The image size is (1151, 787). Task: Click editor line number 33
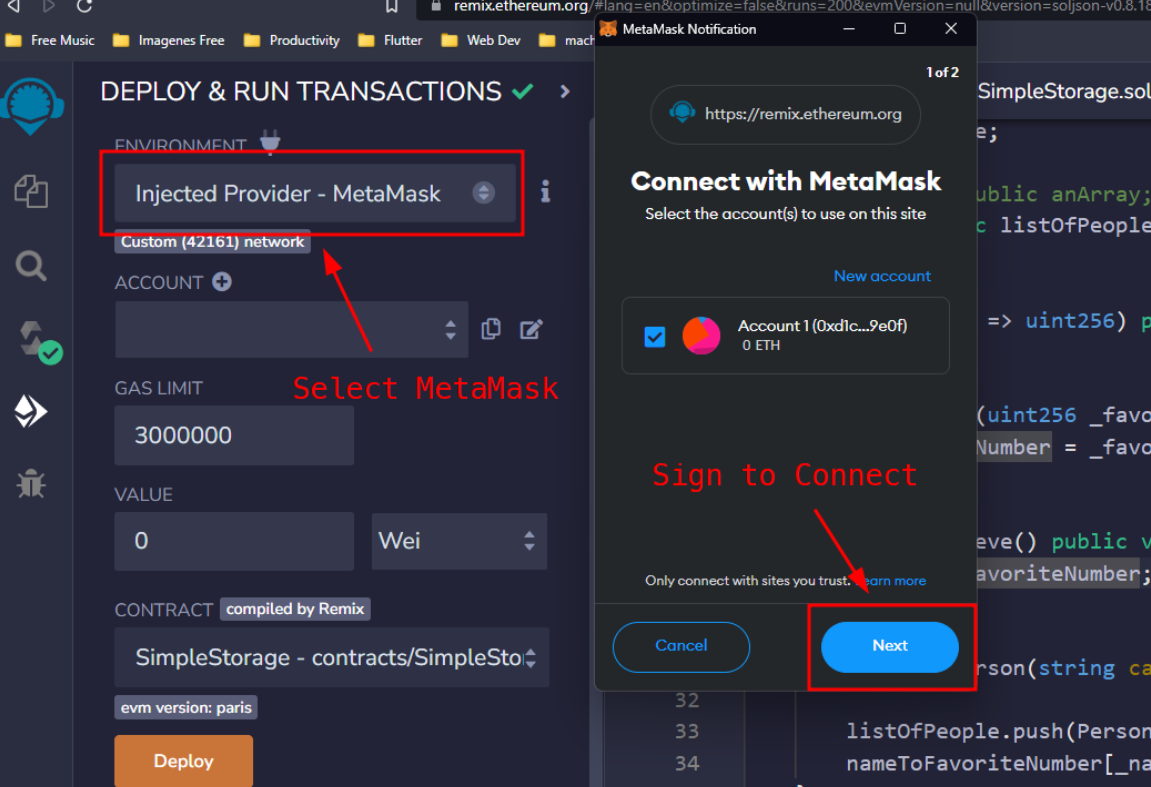[687, 731]
